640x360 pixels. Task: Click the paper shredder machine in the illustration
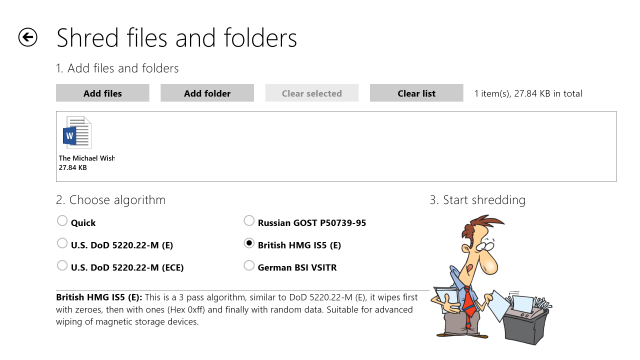pyautogui.click(x=527, y=320)
